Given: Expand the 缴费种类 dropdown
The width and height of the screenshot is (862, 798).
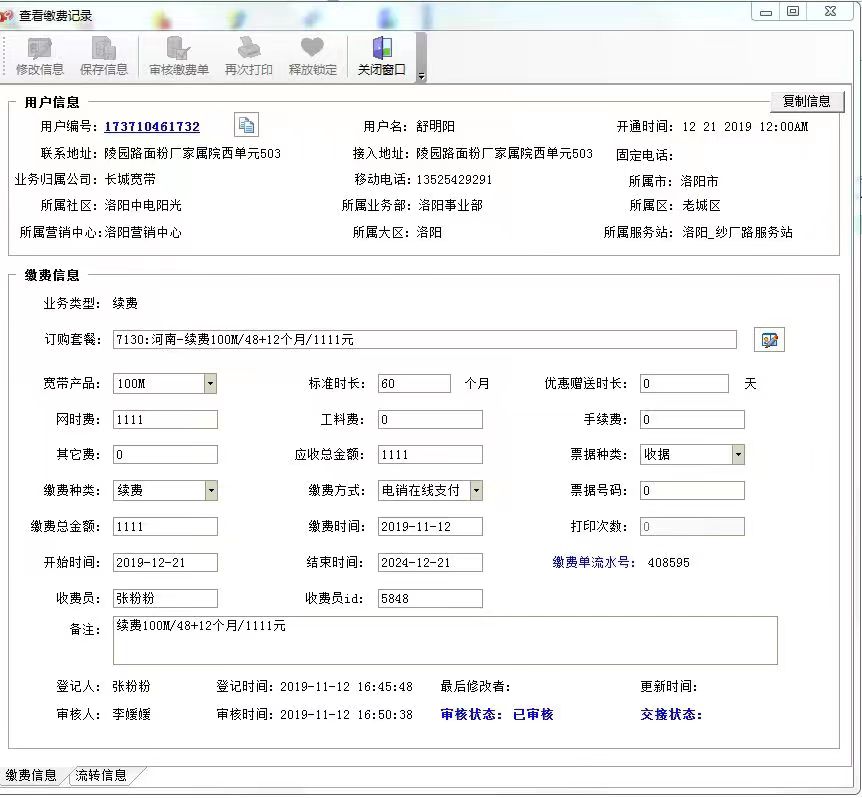Looking at the screenshot, I should click(211, 490).
